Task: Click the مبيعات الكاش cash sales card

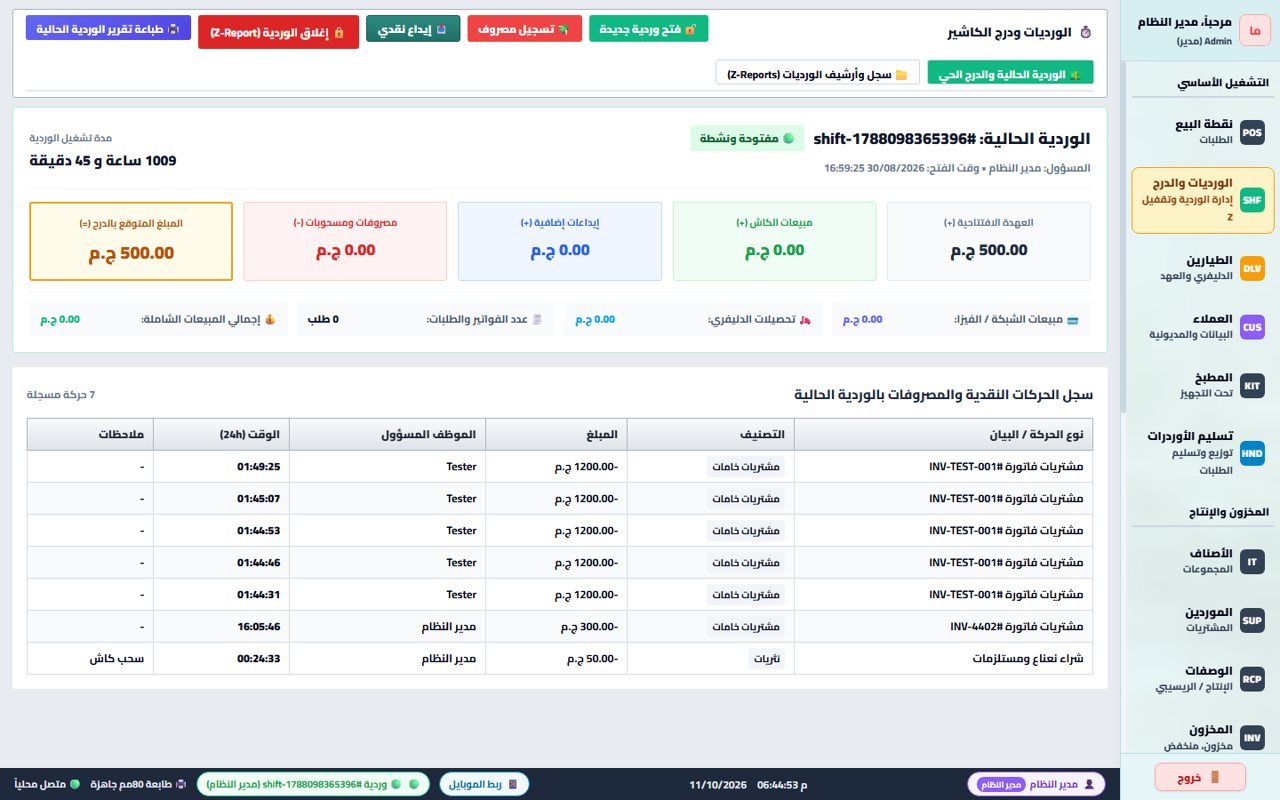Action: click(x=774, y=241)
